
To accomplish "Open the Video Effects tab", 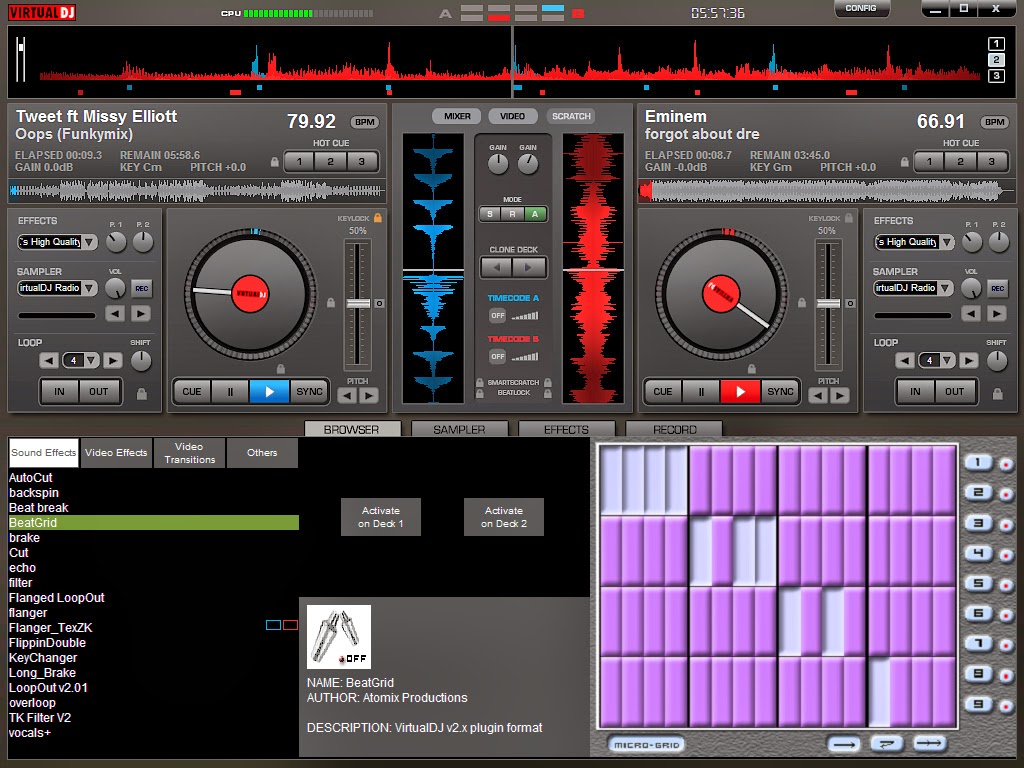I will pyautogui.click(x=116, y=452).
